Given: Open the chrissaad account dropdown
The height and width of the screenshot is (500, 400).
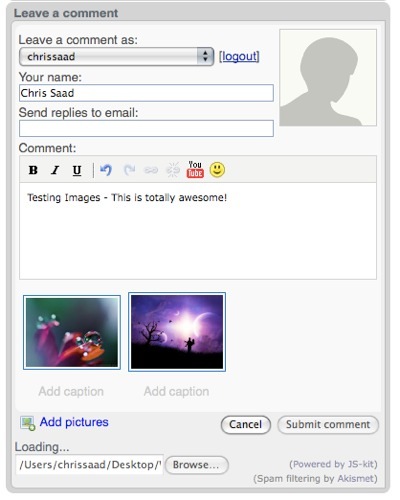Looking at the screenshot, I should tap(117, 56).
